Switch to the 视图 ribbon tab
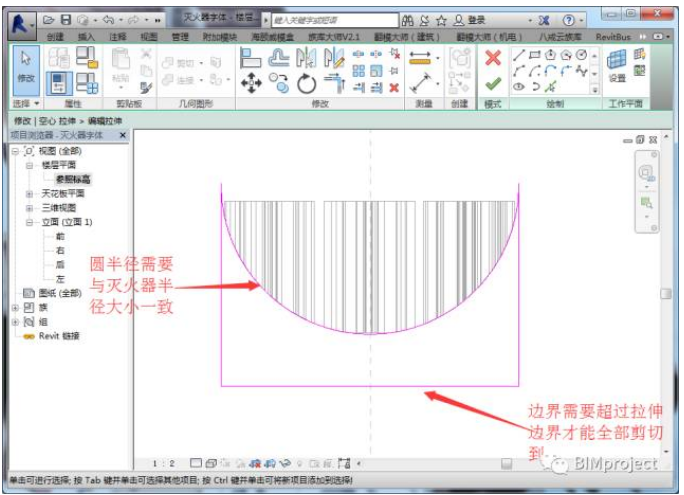The width and height of the screenshot is (684, 495). 148,36
